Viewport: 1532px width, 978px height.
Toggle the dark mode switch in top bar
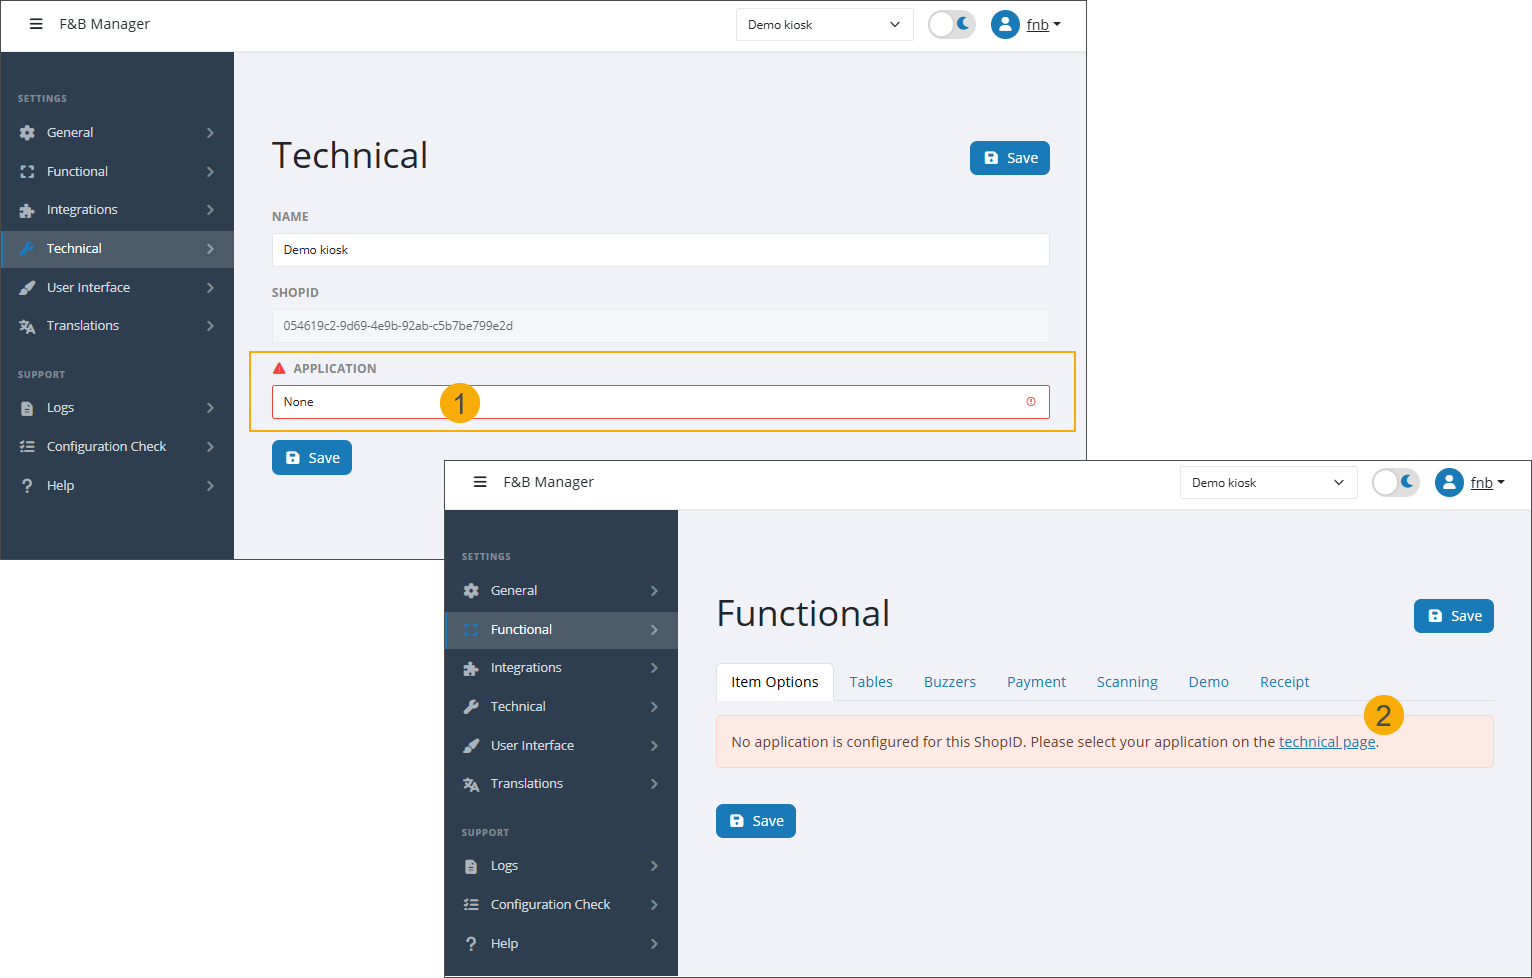pos(951,24)
